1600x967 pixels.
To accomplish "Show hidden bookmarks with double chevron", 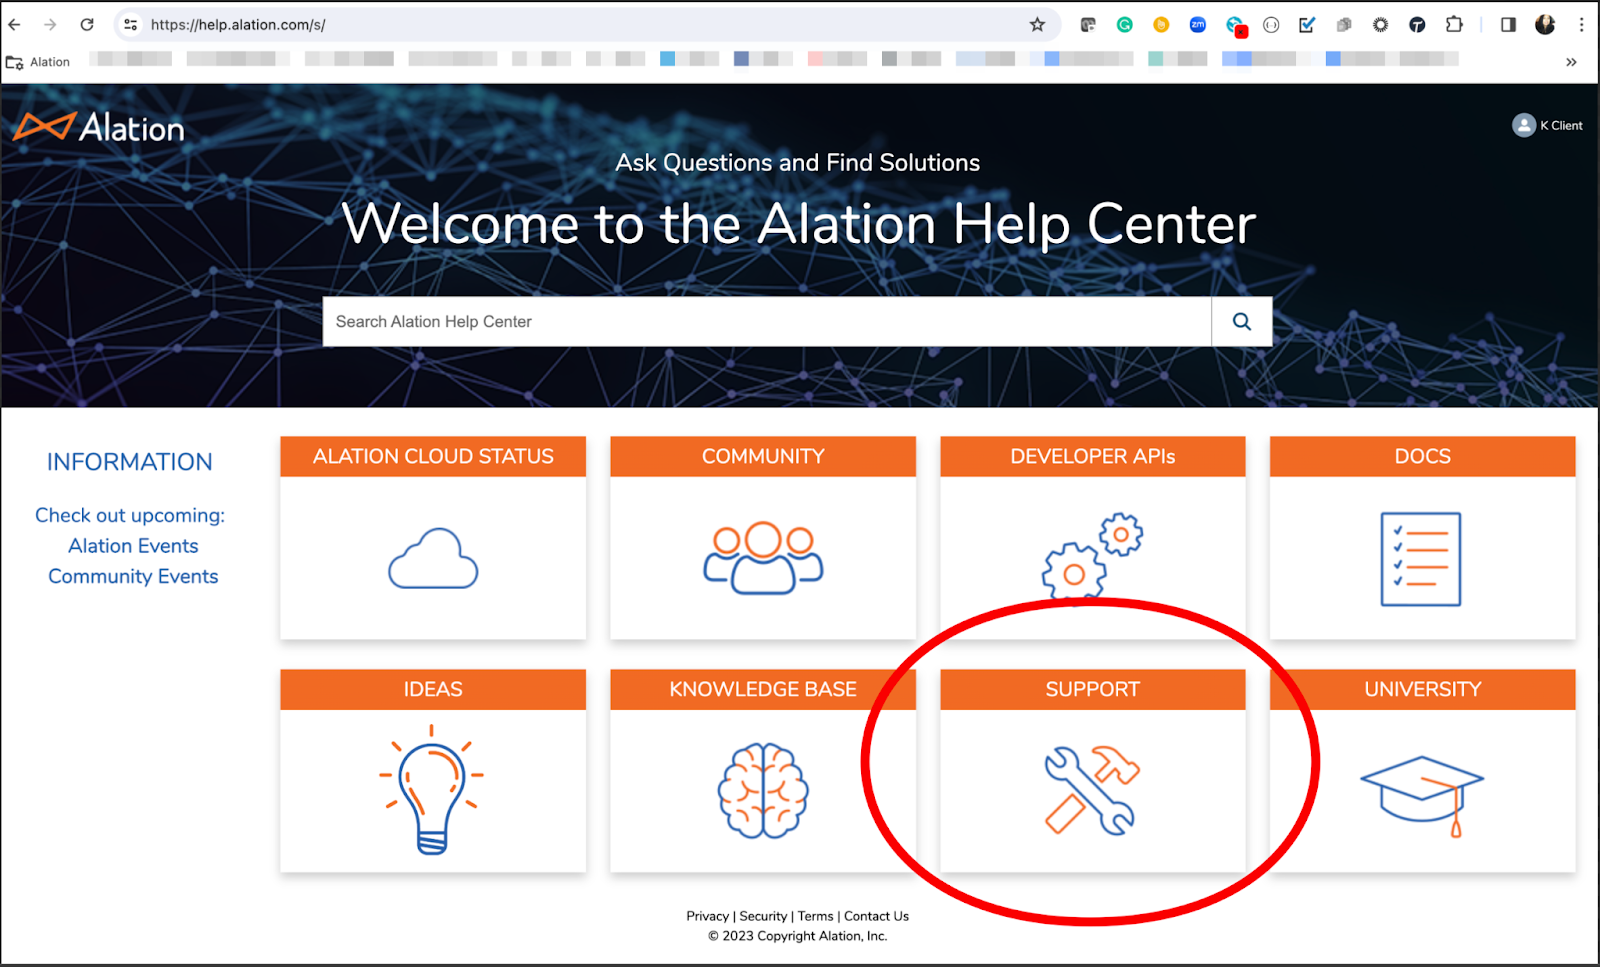I will tap(1571, 62).
